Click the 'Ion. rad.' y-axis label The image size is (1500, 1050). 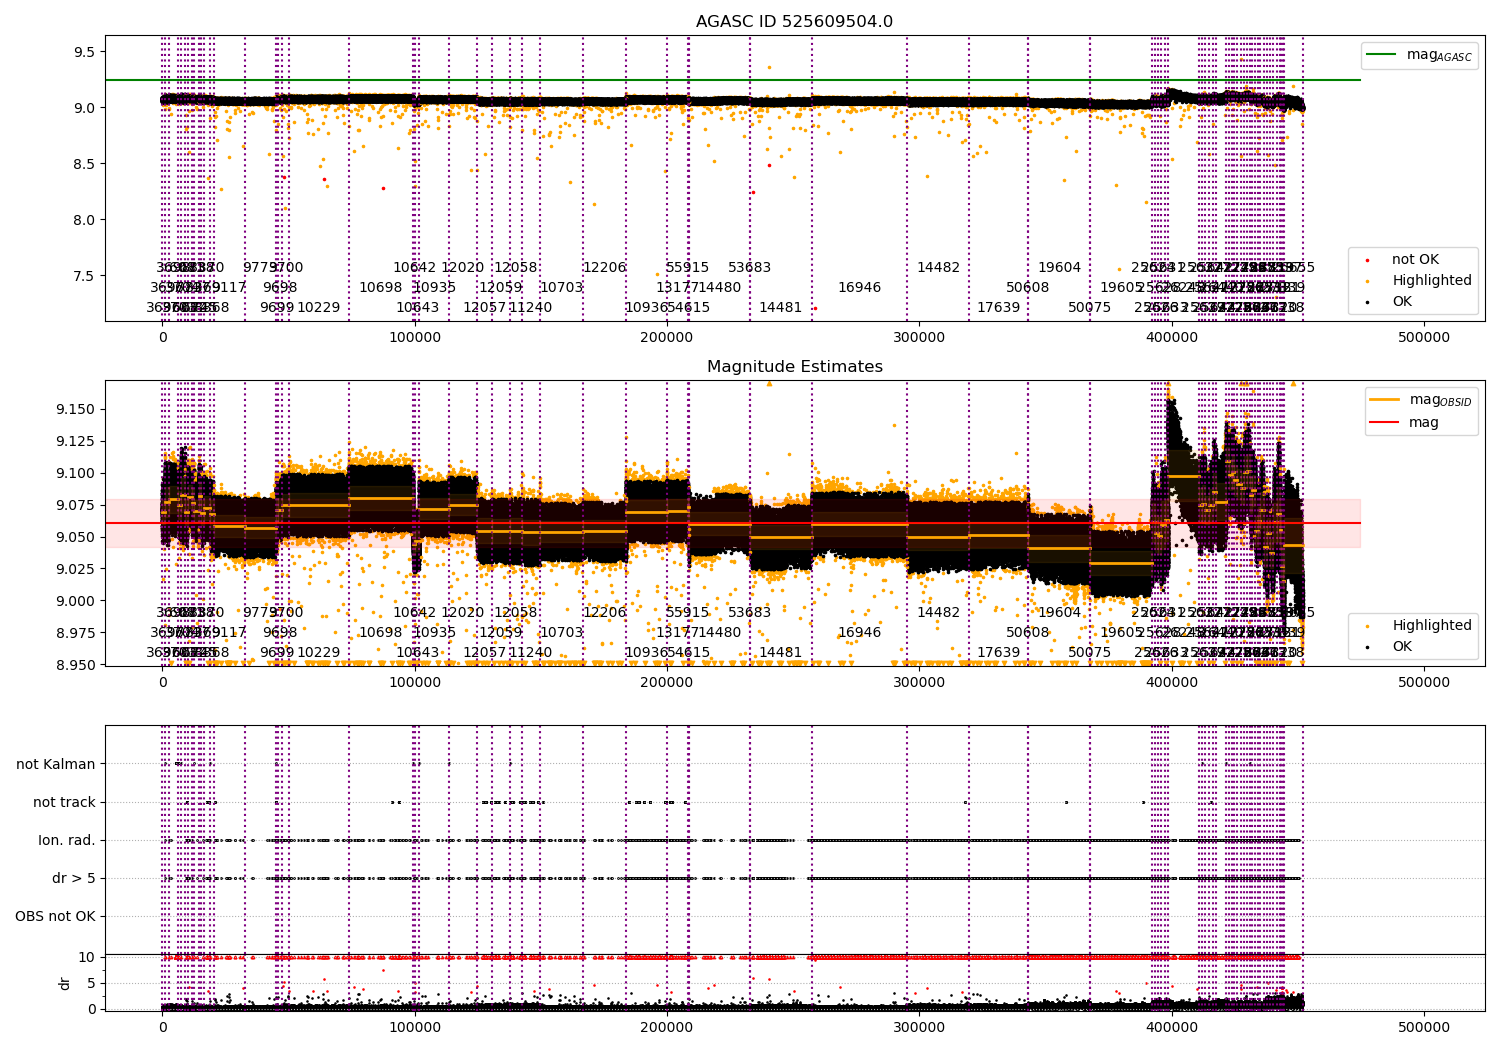(67, 840)
